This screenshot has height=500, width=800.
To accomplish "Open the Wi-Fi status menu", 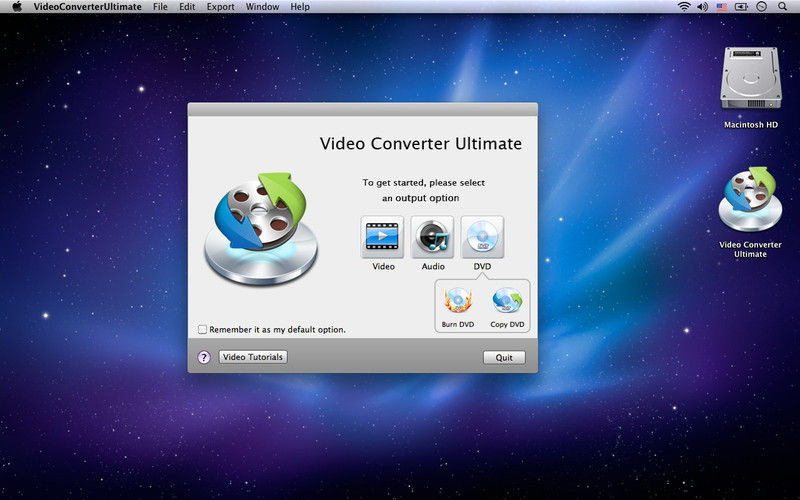I will (x=684, y=7).
